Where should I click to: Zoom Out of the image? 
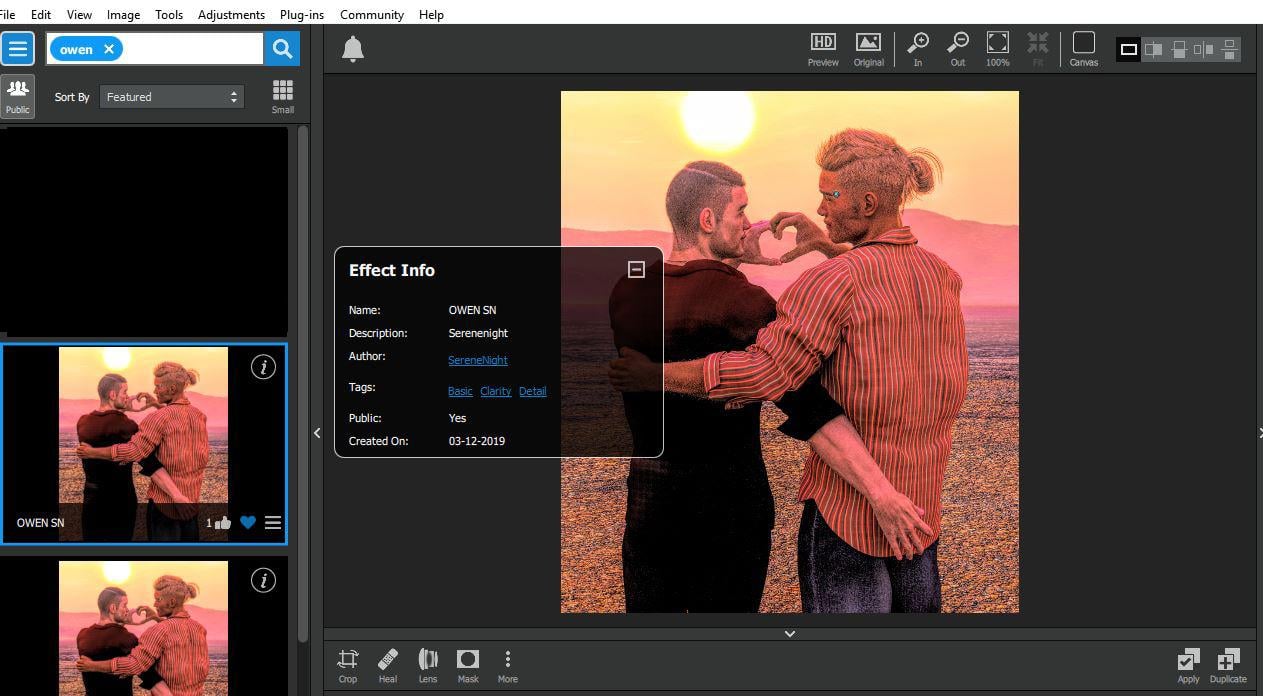(x=958, y=49)
